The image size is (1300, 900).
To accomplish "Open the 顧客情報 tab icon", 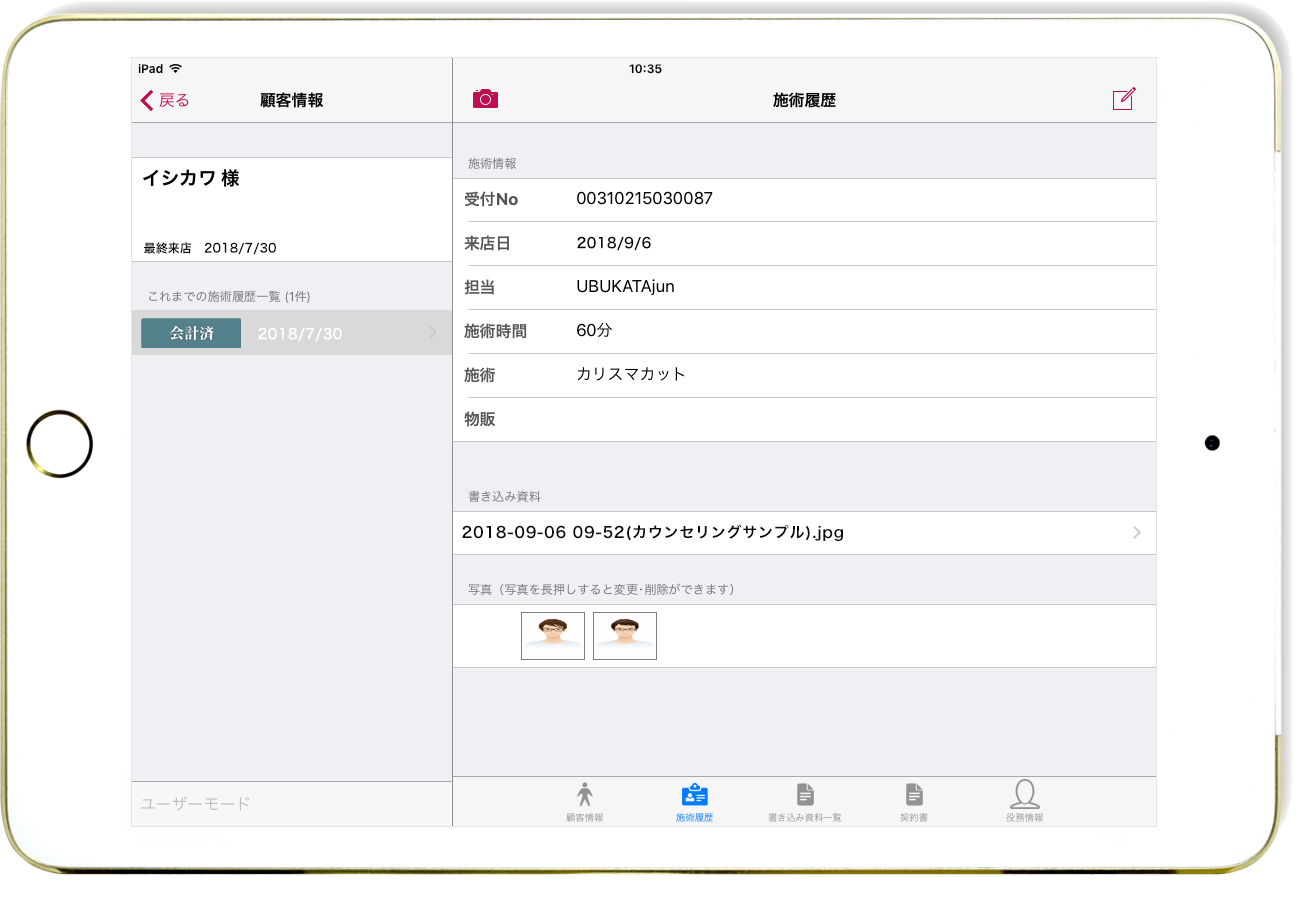I will (585, 796).
